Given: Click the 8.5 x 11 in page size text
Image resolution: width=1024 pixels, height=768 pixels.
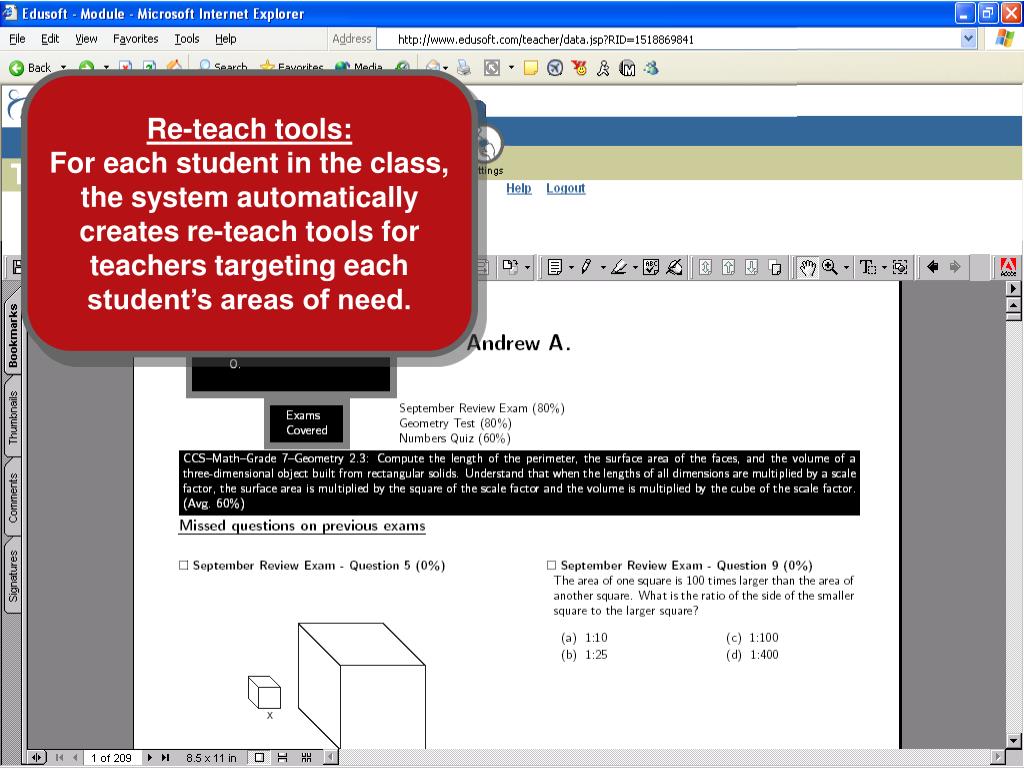Looking at the screenshot, I should 211,758.
